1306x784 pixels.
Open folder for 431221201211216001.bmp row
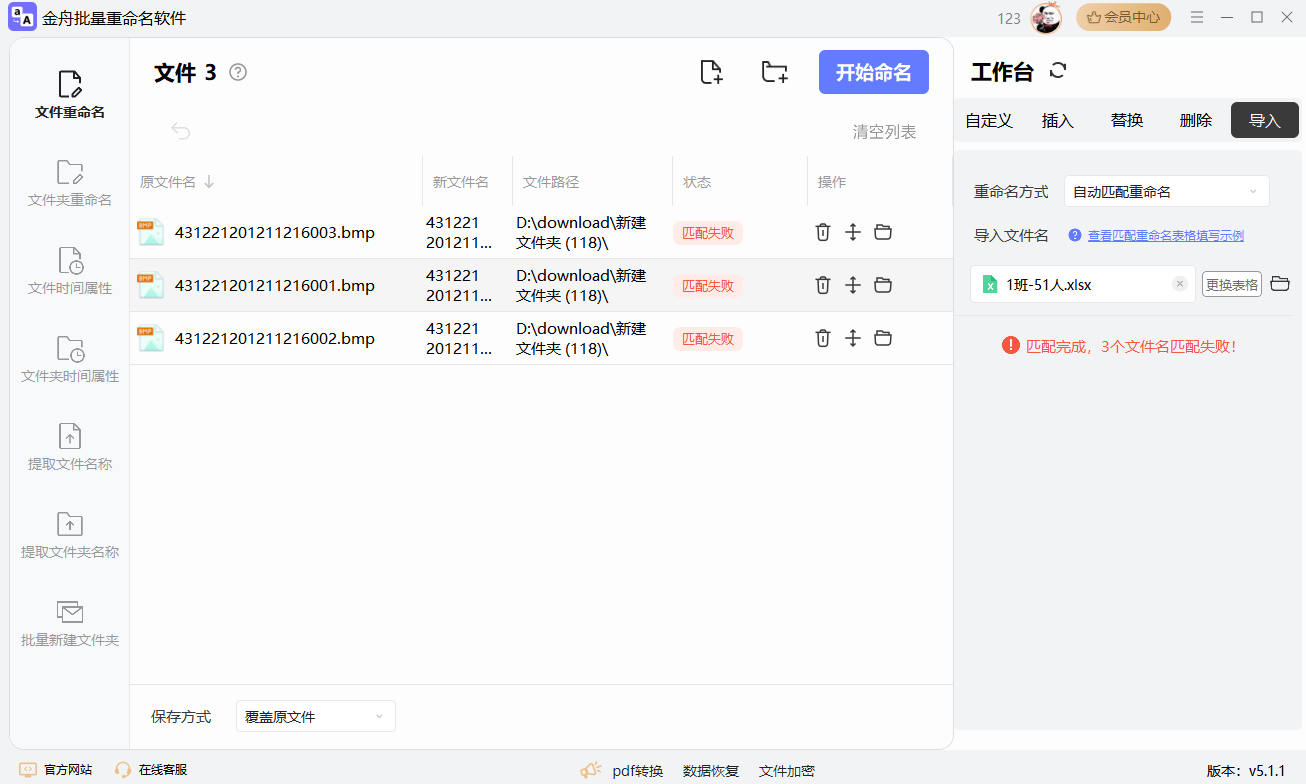883,285
